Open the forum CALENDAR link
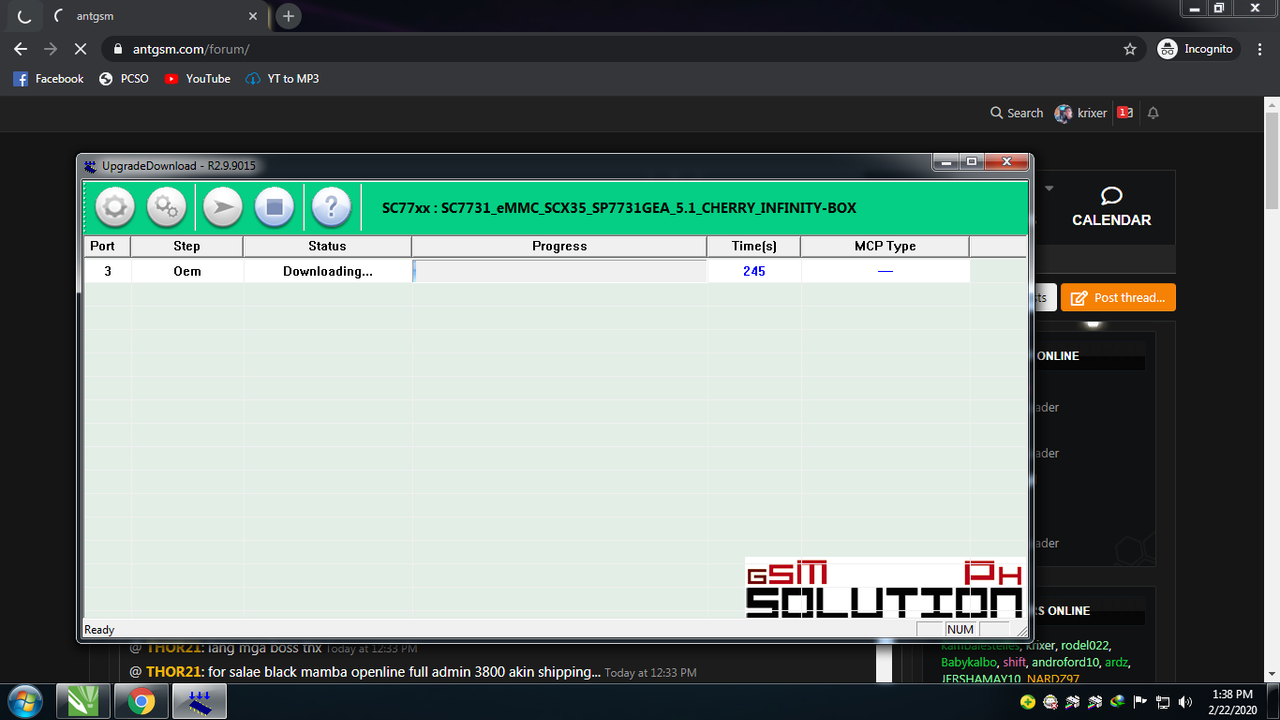This screenshot has height=720, width=1280. coord(1111,208)
